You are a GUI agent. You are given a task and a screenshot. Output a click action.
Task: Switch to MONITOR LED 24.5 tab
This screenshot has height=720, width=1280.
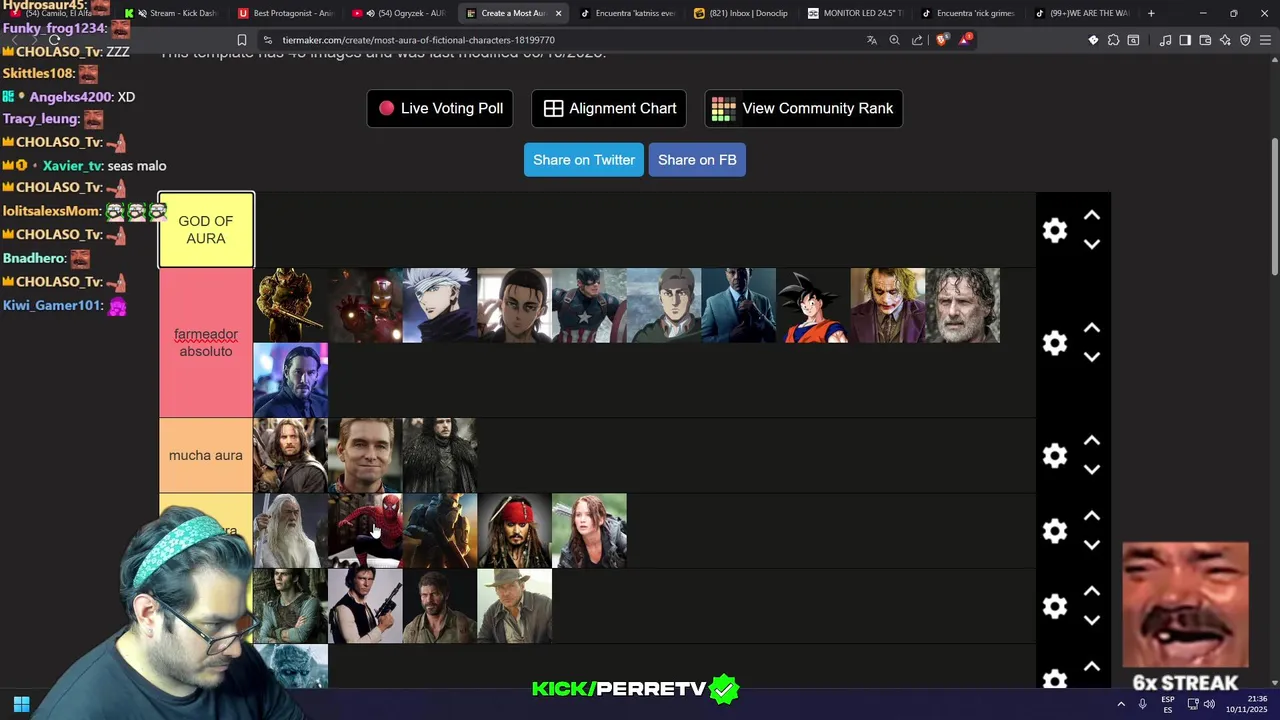point(857,13)
